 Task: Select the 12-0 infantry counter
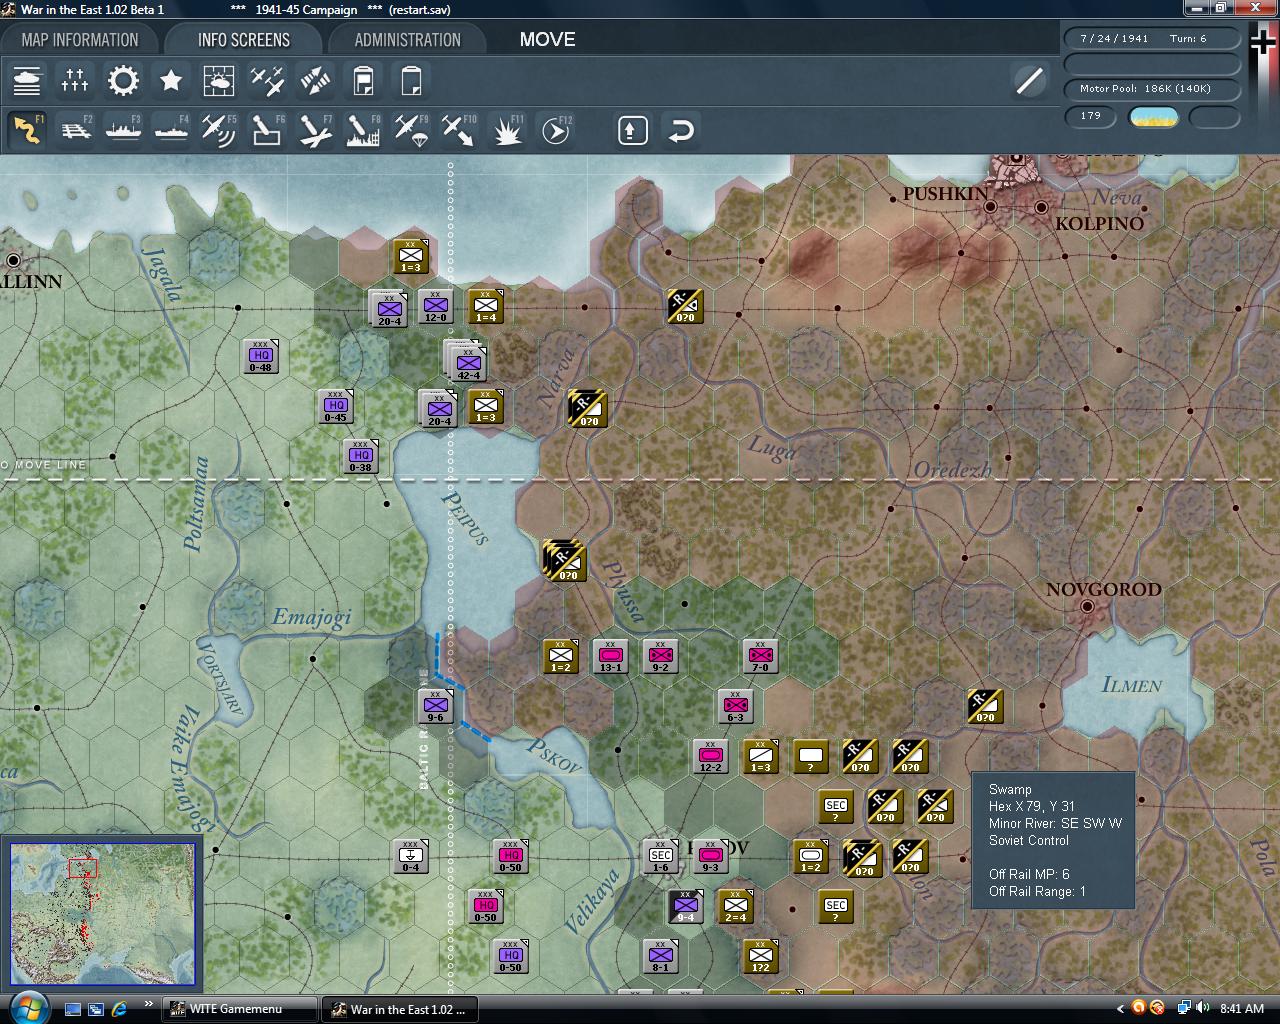[435, 306]
